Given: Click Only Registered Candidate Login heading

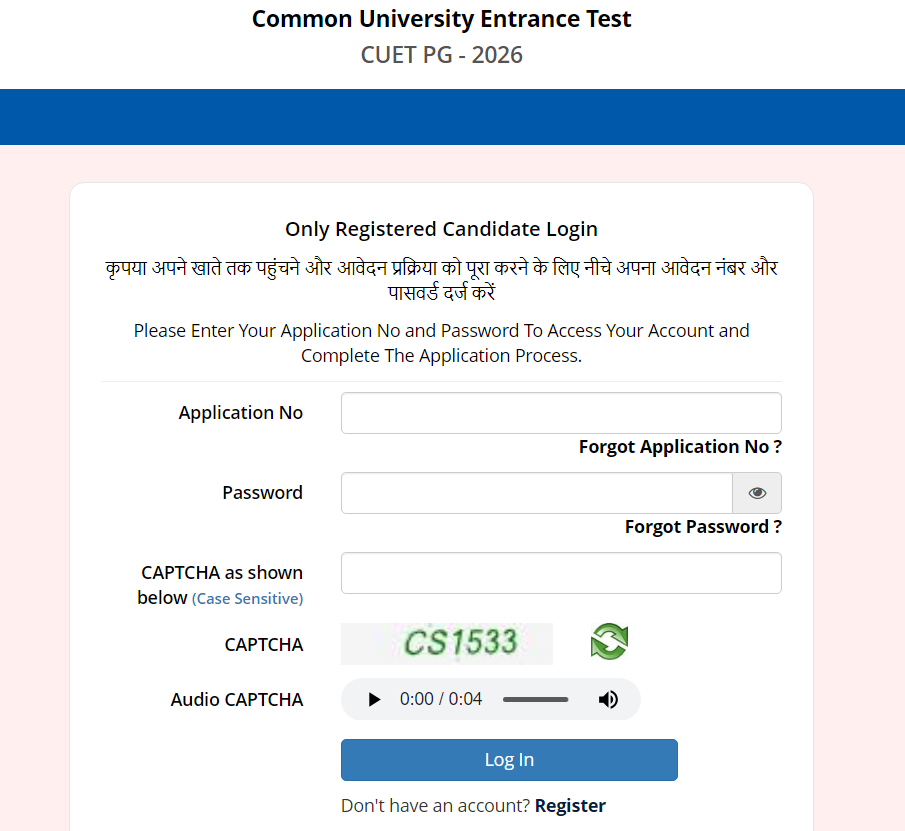Looking at the screenshot, I should click(441, 229).
